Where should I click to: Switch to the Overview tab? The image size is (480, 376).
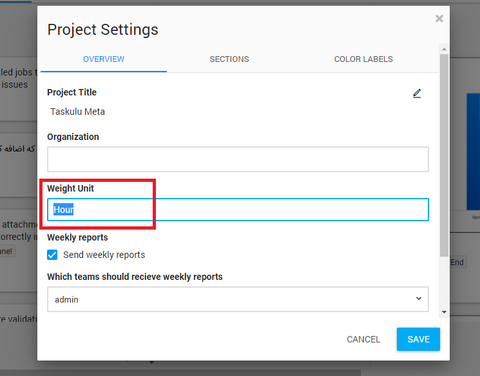[x=104, y=59]
